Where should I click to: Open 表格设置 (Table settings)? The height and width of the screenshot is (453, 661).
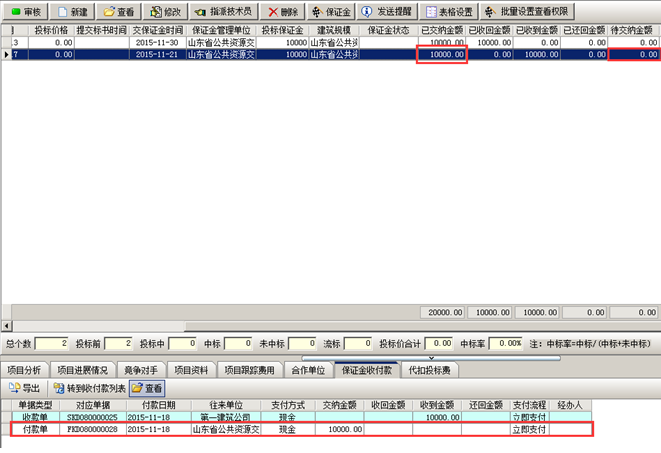point(446,11)
